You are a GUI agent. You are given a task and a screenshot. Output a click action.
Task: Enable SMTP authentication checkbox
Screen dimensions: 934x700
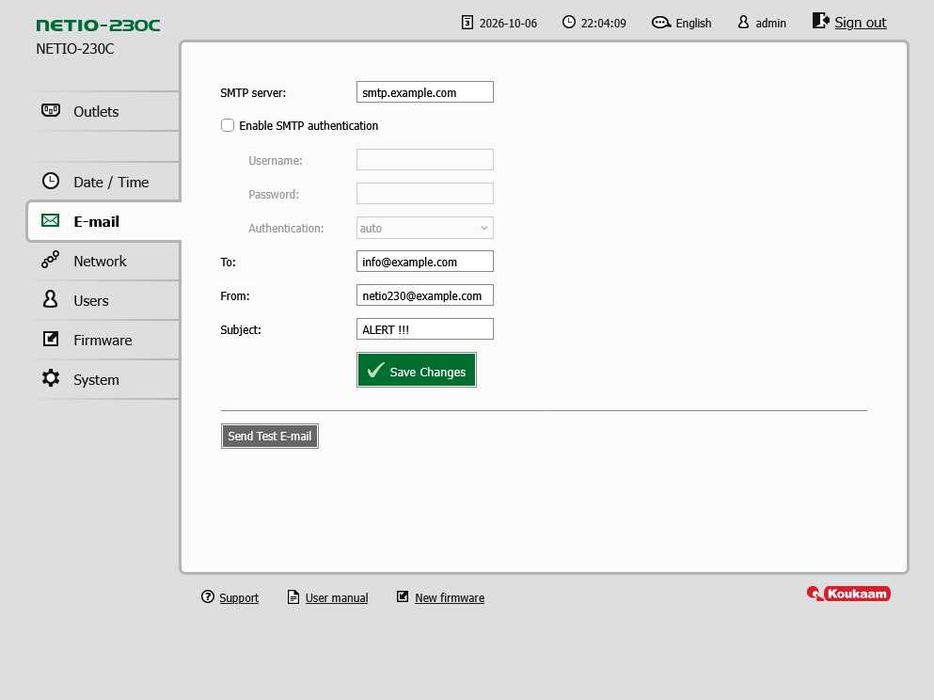pyautogui.click(x=228, y=126)
